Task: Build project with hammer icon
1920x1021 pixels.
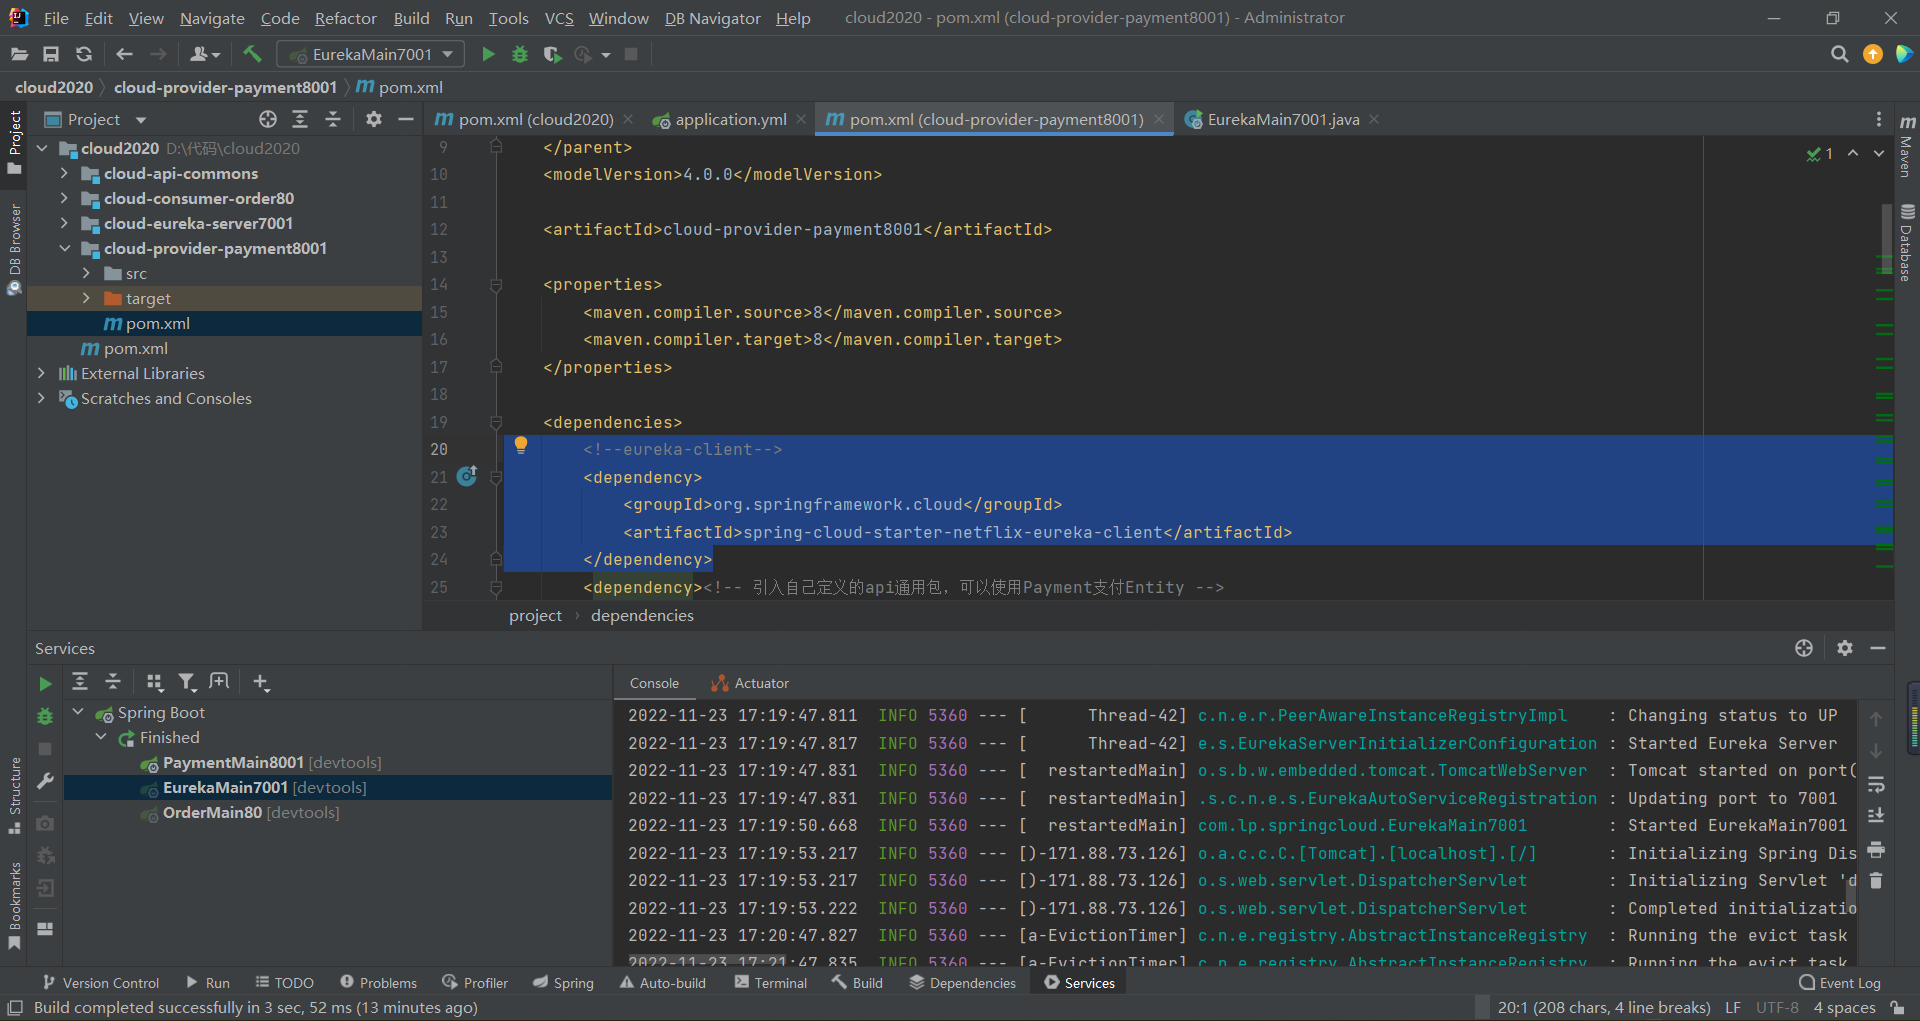Action: coord(252,54)
